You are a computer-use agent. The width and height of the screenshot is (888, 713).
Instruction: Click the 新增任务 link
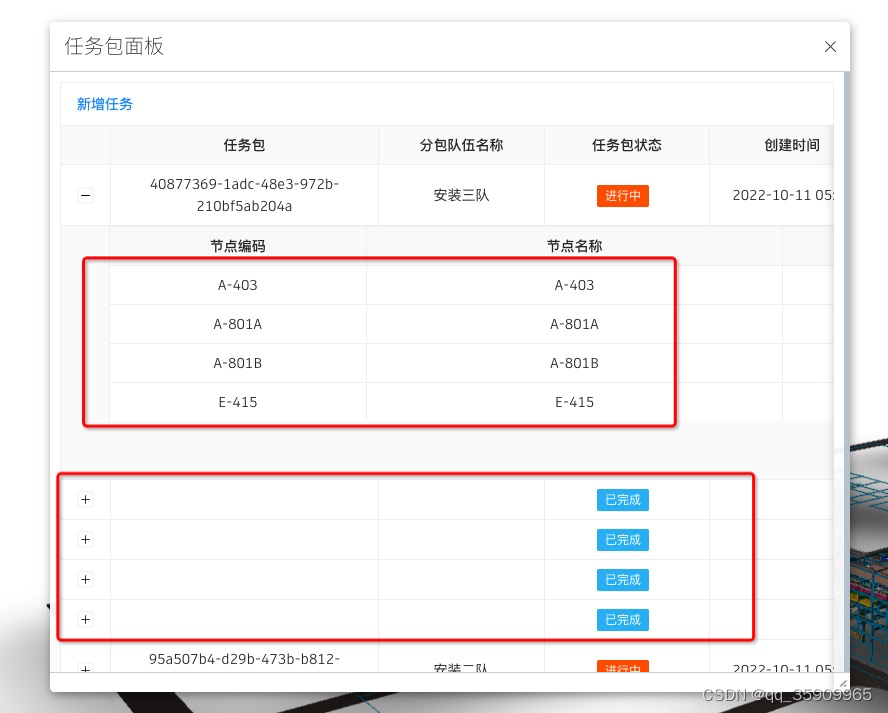click(105, 104)
